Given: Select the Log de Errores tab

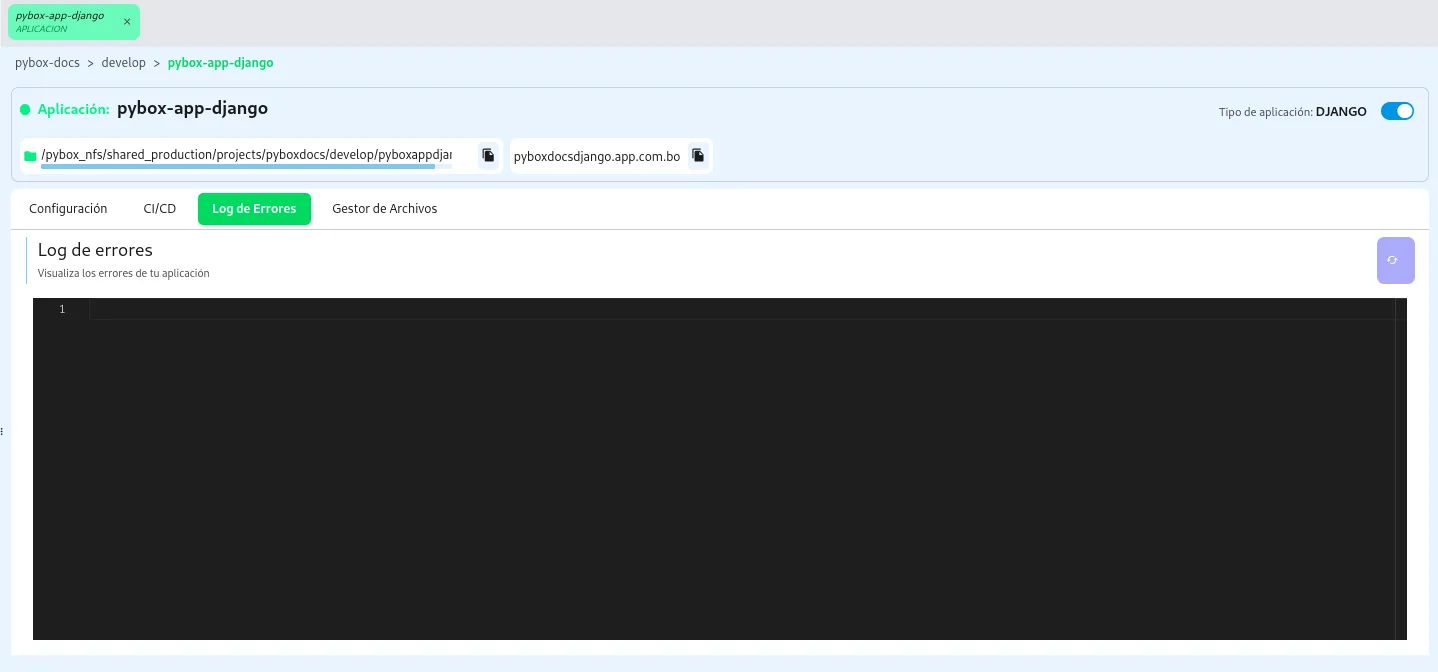Looking at the screenshot, I should coord(254,209).
